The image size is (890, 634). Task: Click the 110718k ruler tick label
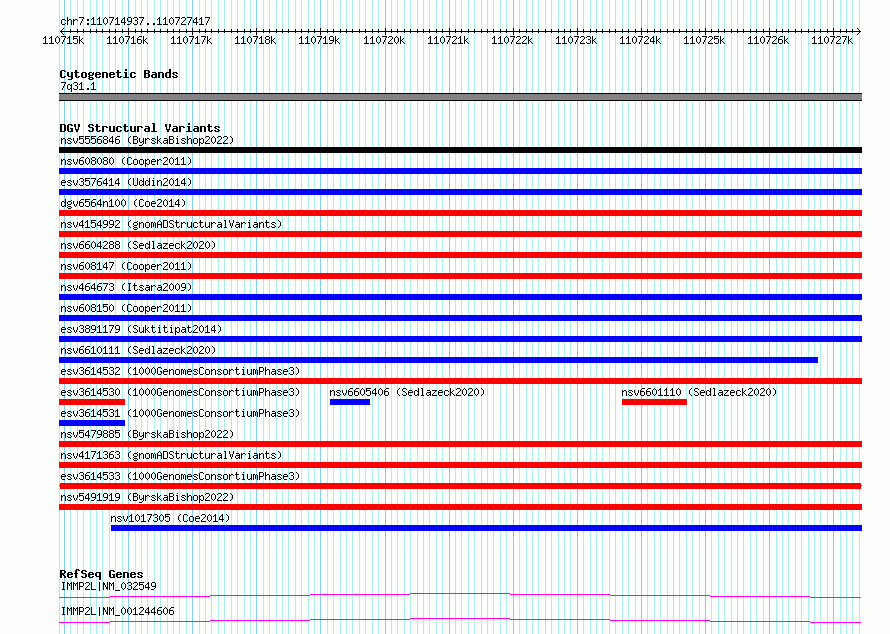click(x=255, y=40)
